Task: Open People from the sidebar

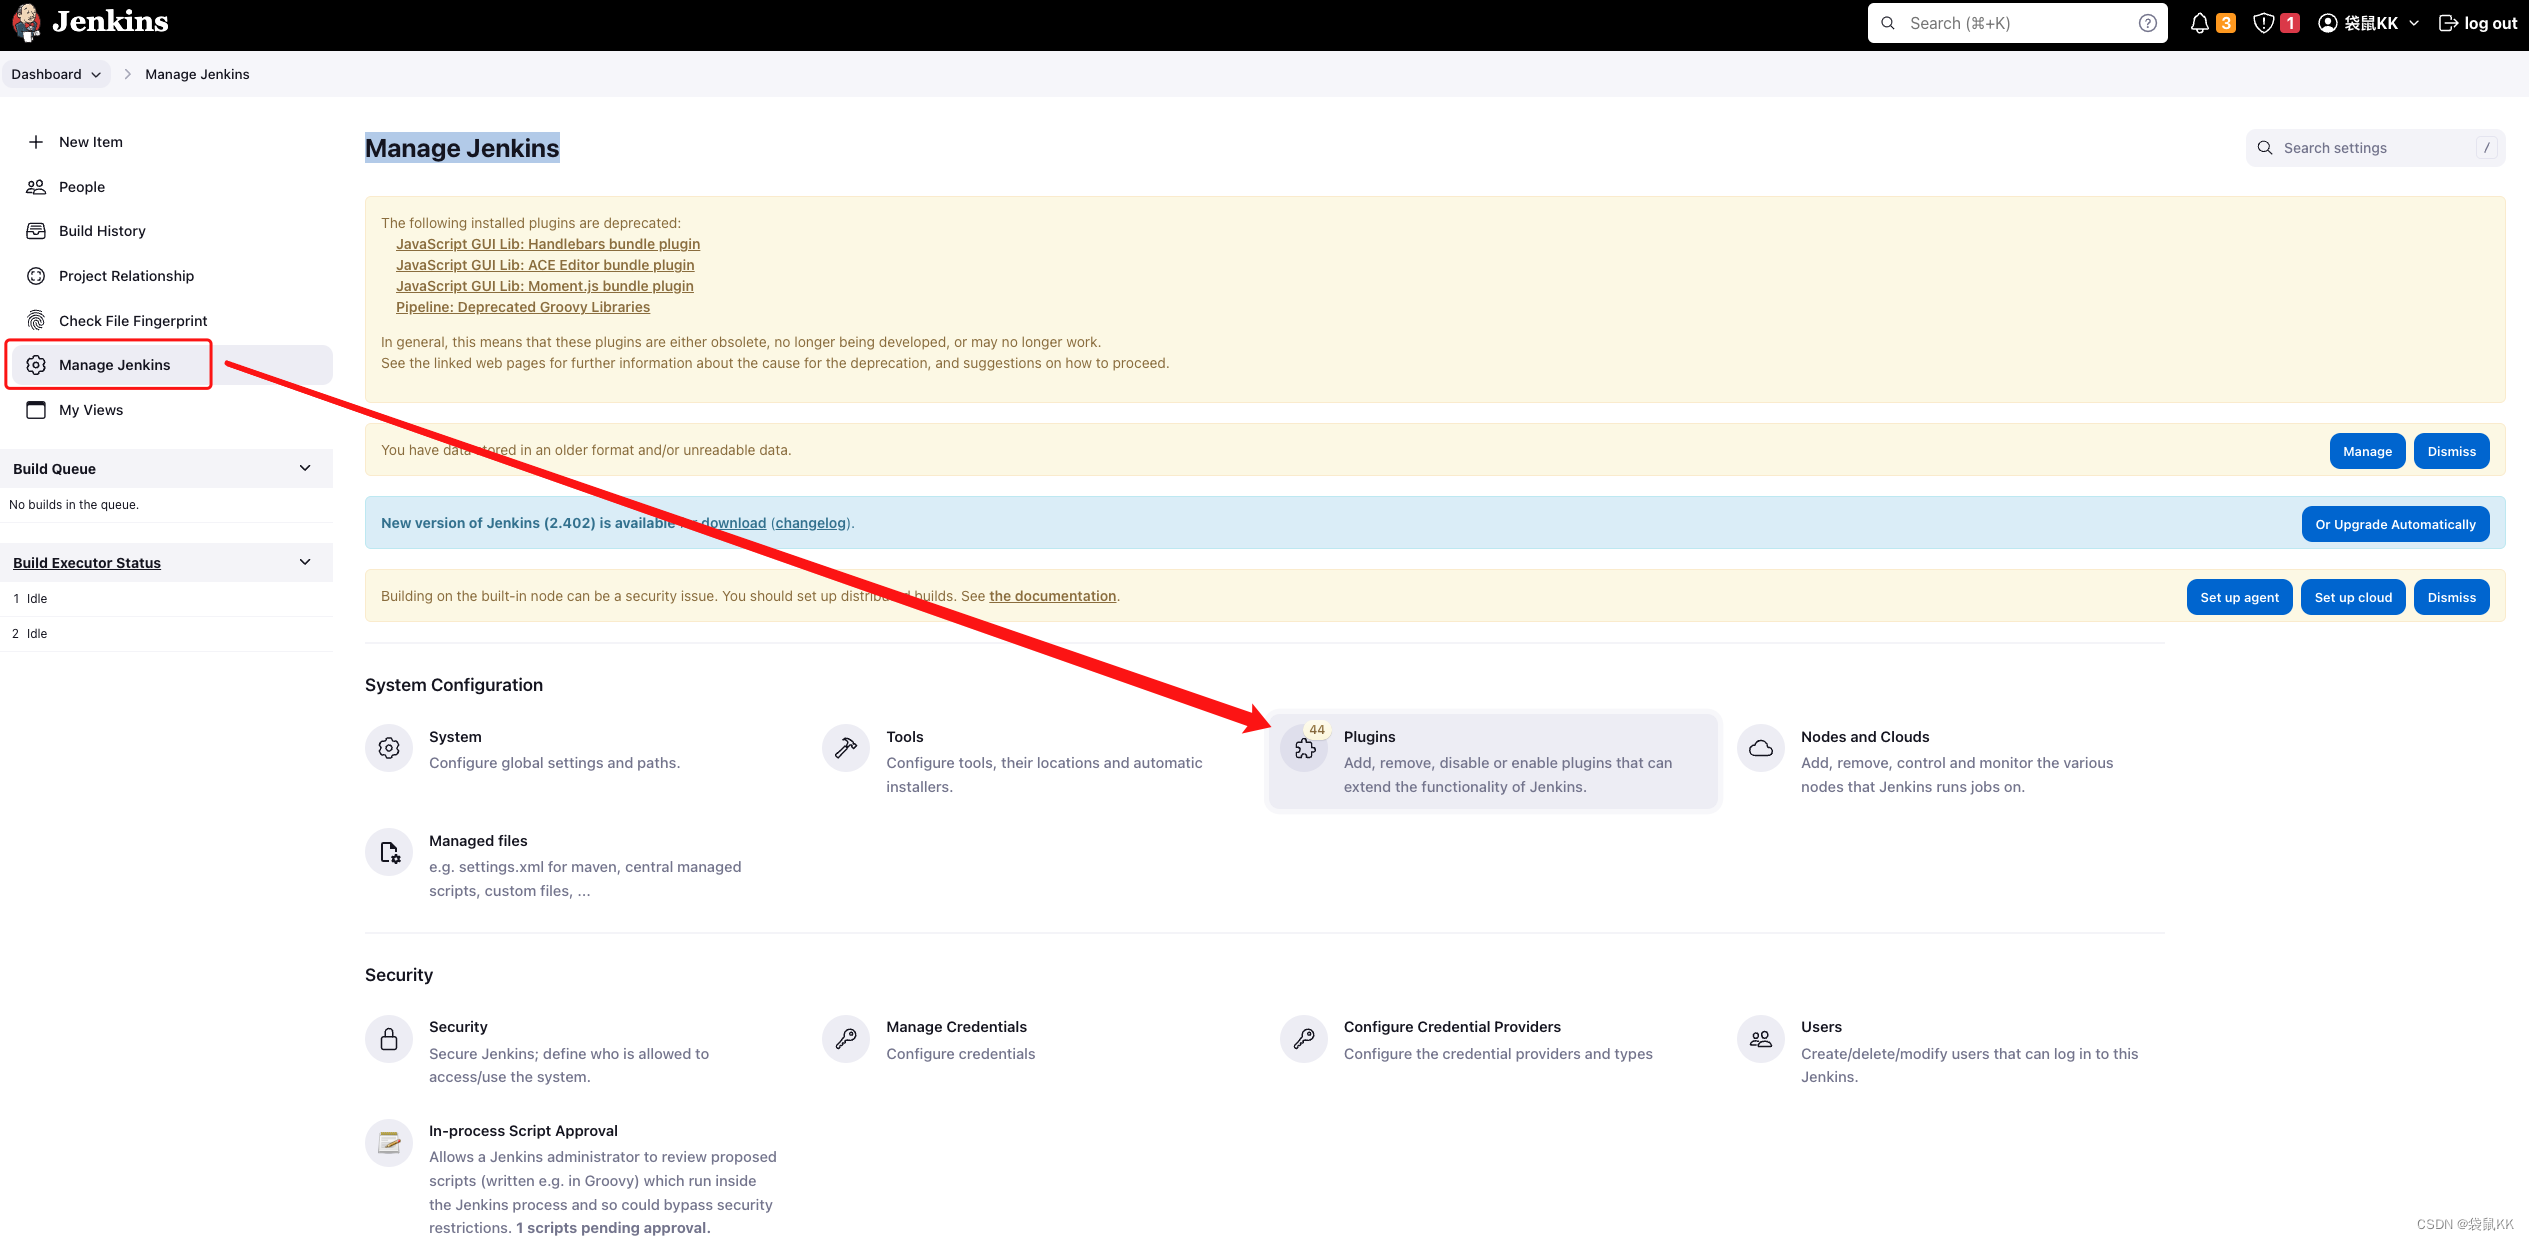Action: [80, 186]
